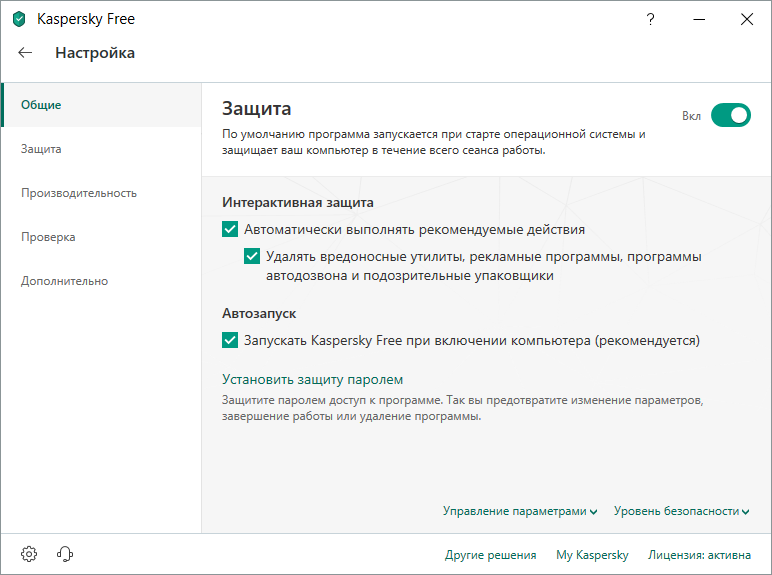Open the My Kaspersky link

tap(592, 555)
